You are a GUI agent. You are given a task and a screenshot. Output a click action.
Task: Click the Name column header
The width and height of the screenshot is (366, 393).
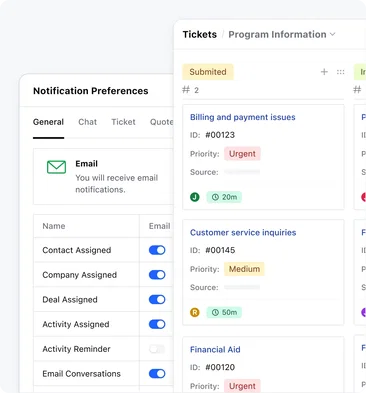[x=54, y=226]
